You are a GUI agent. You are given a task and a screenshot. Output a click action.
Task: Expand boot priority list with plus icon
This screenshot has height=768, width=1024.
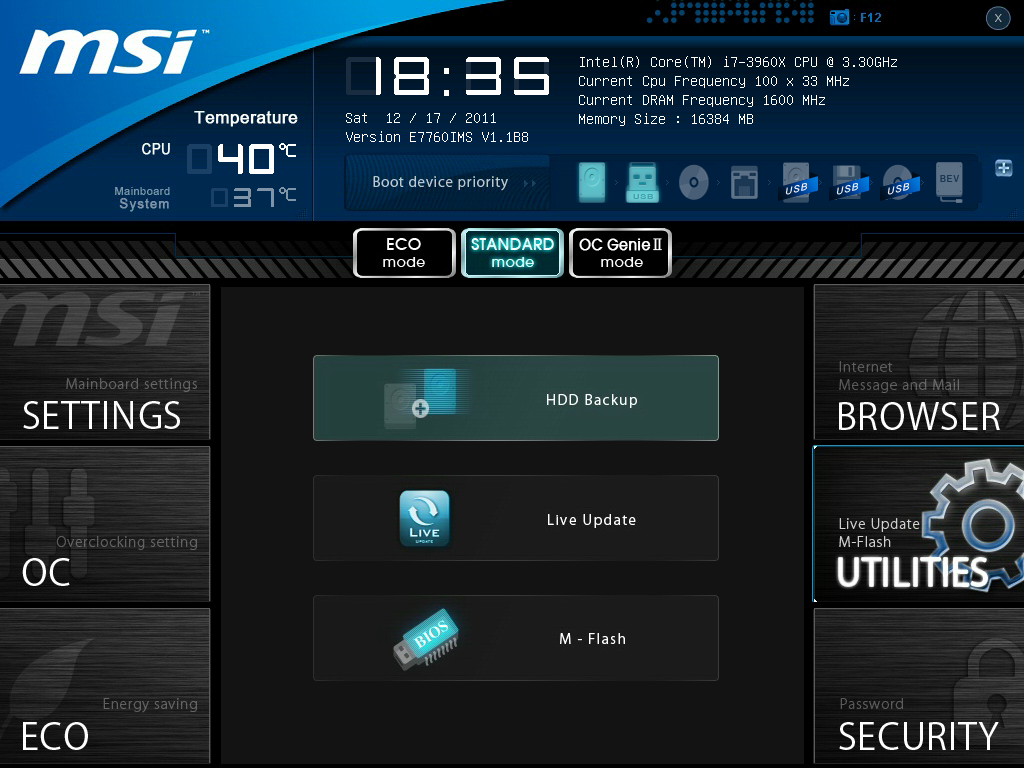click(1003, 168)
